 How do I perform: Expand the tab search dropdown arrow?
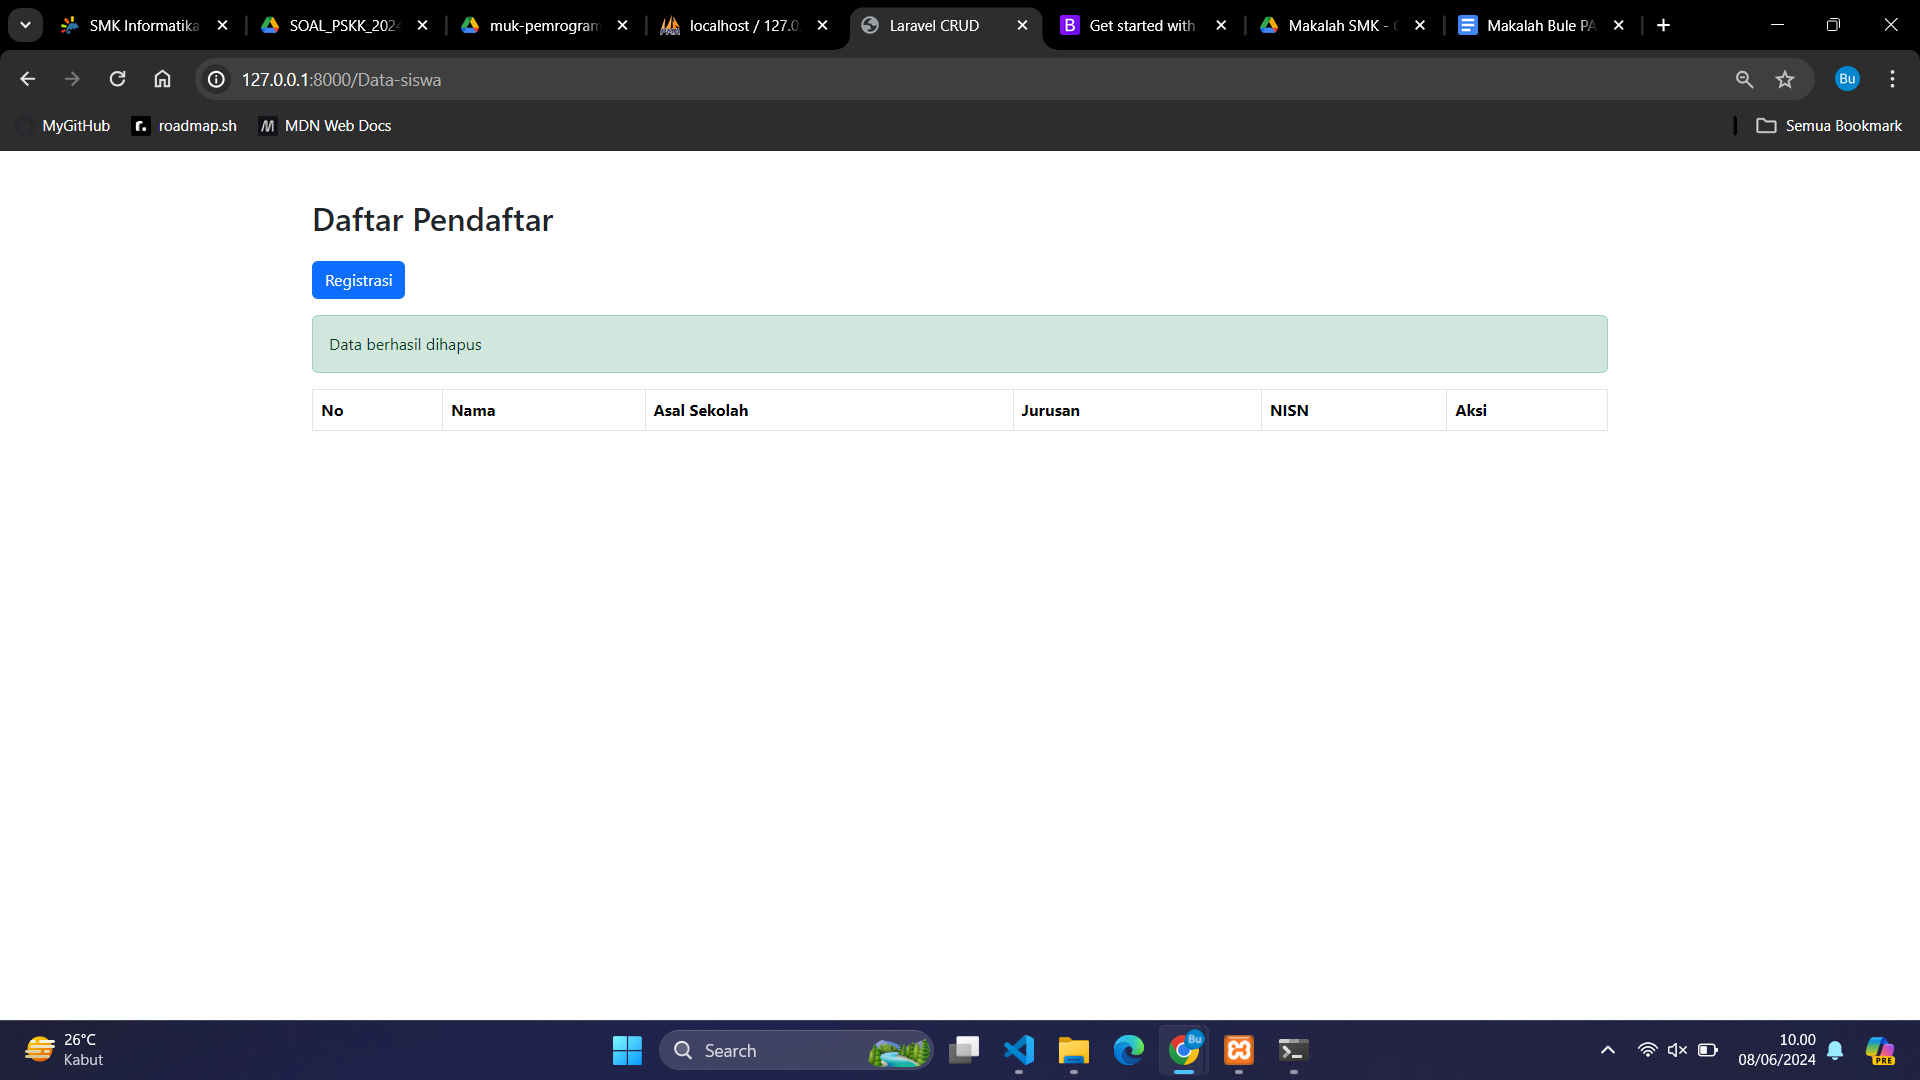25,25
